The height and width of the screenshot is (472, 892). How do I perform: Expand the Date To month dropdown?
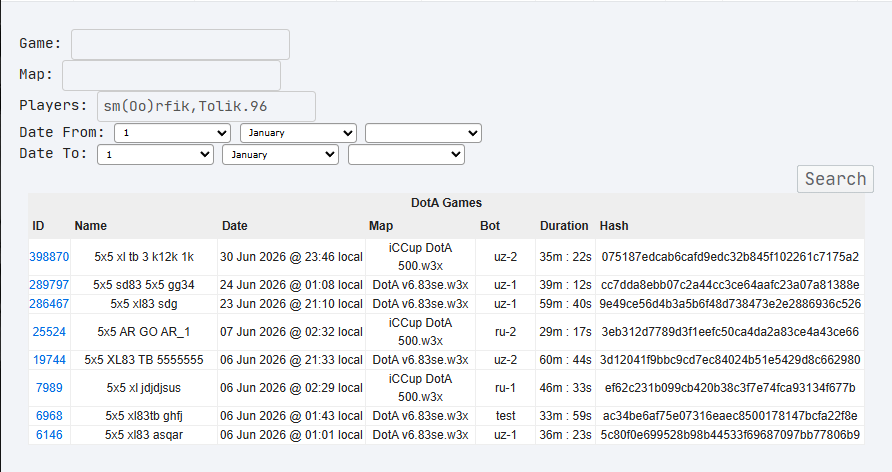tap(280, 155)
